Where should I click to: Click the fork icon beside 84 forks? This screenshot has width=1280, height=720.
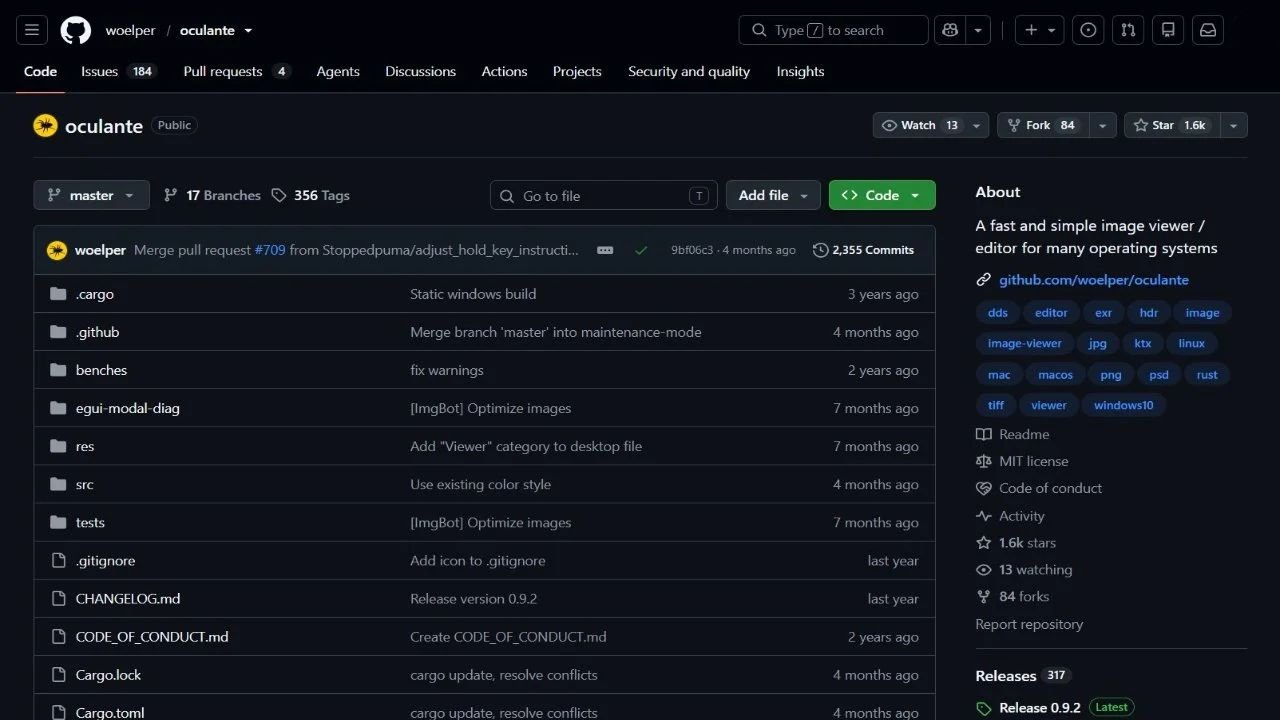tap(983, 597)
